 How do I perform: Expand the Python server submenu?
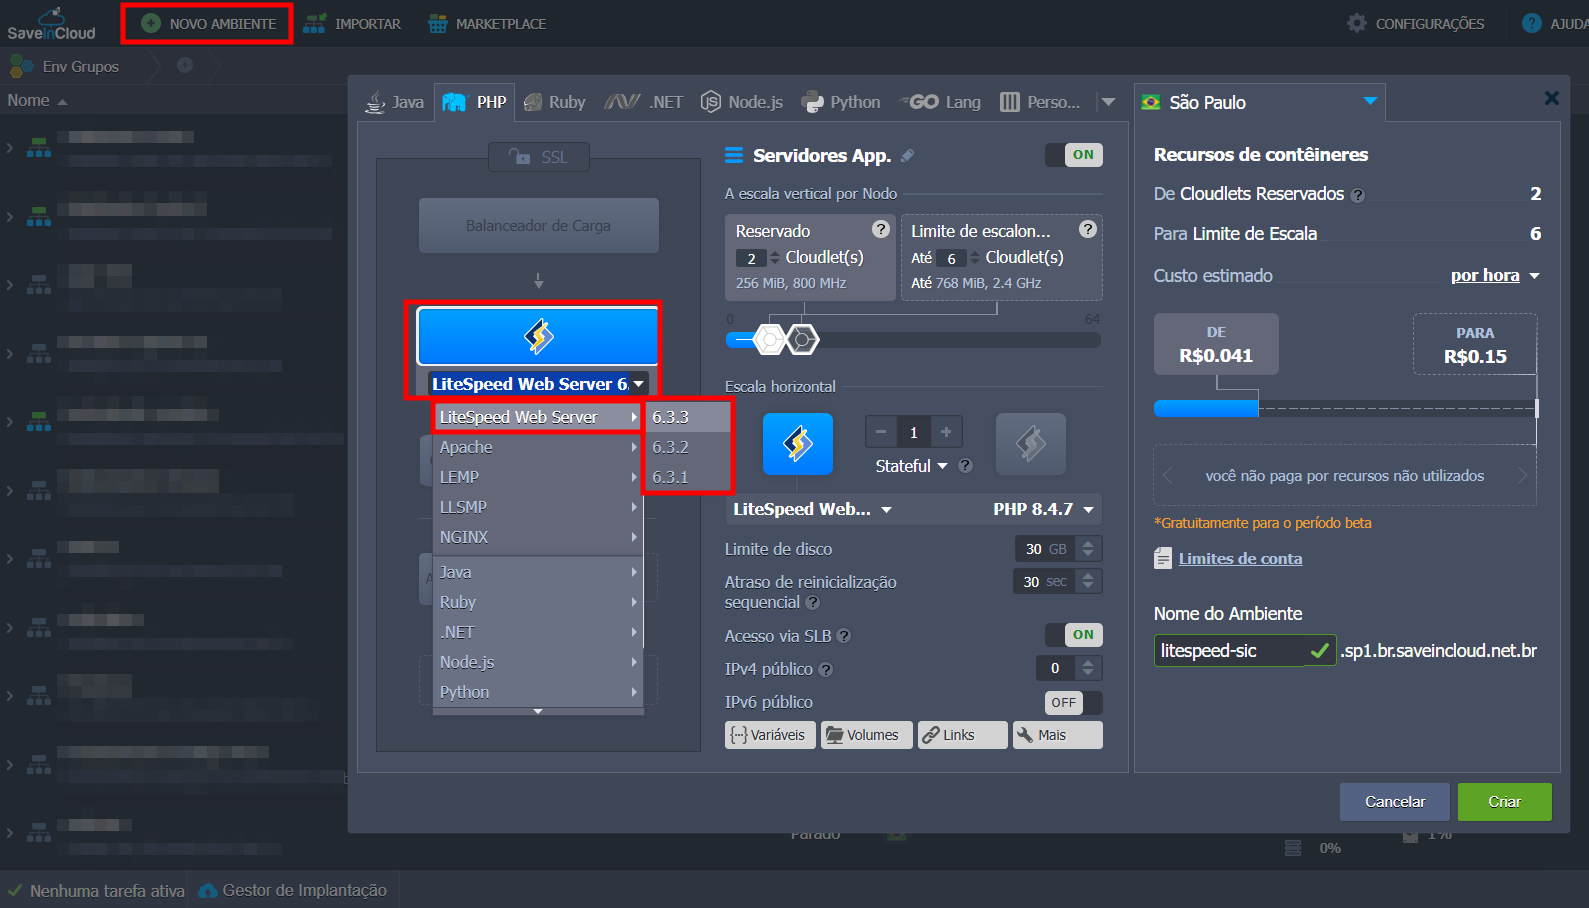pyautogui.click(x=538, y=692)
